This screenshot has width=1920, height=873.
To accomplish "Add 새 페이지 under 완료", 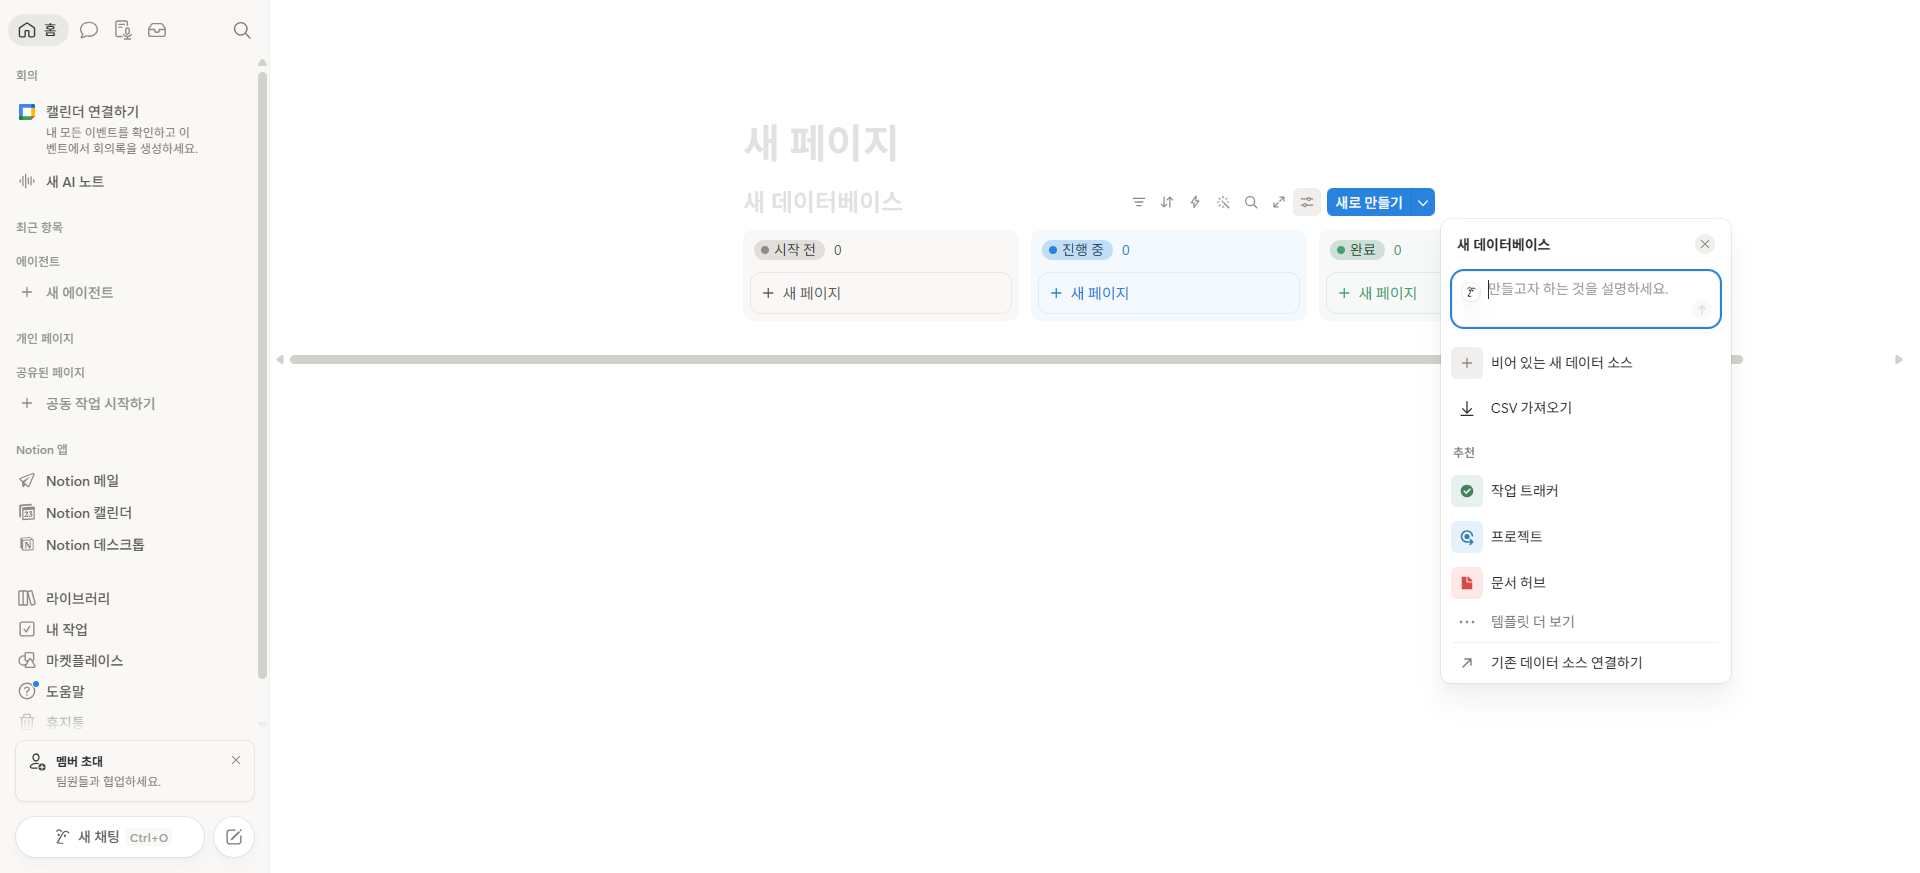I will (1383, 293).
